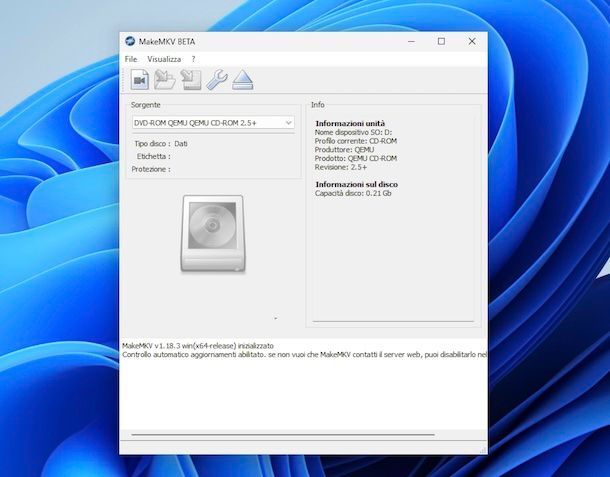610x477 pixels.
Task: Click the Open disc folder icon
Action: pyautogui.click(x=165, y=81)
